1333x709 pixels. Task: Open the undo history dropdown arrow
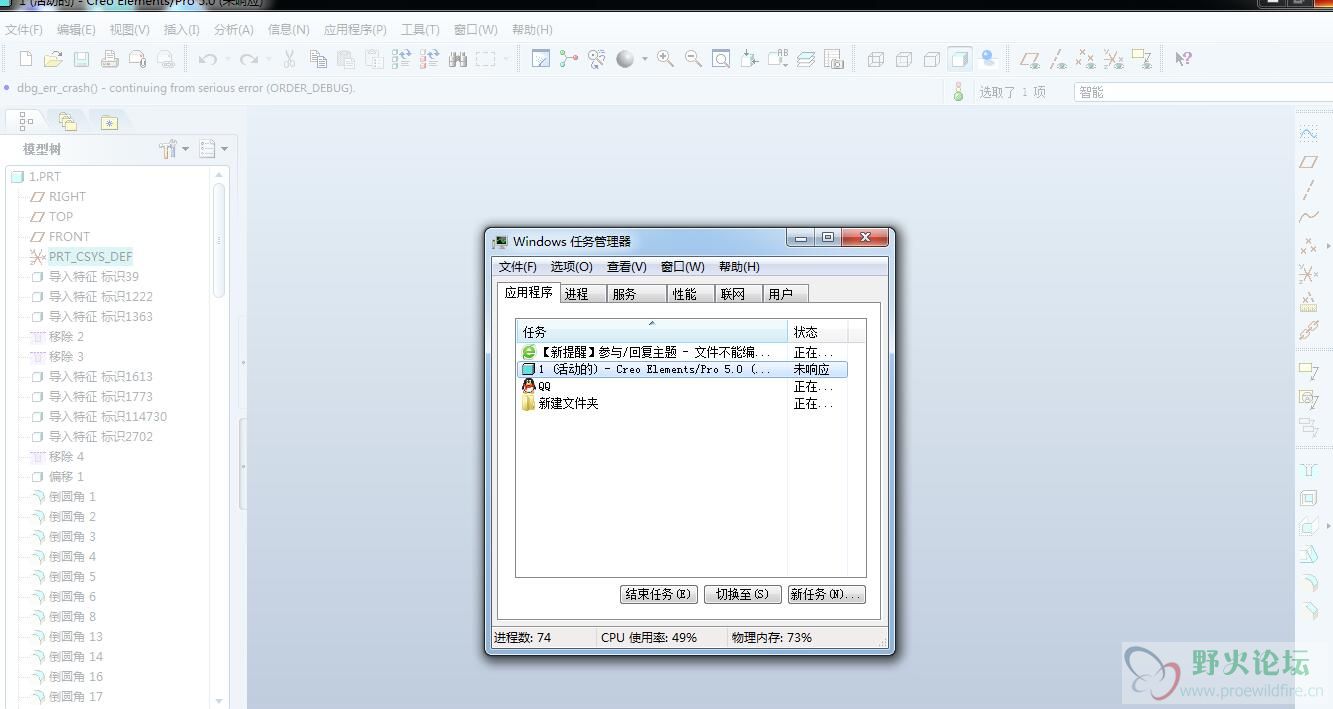pyautogui.click(x=228, y=59)
